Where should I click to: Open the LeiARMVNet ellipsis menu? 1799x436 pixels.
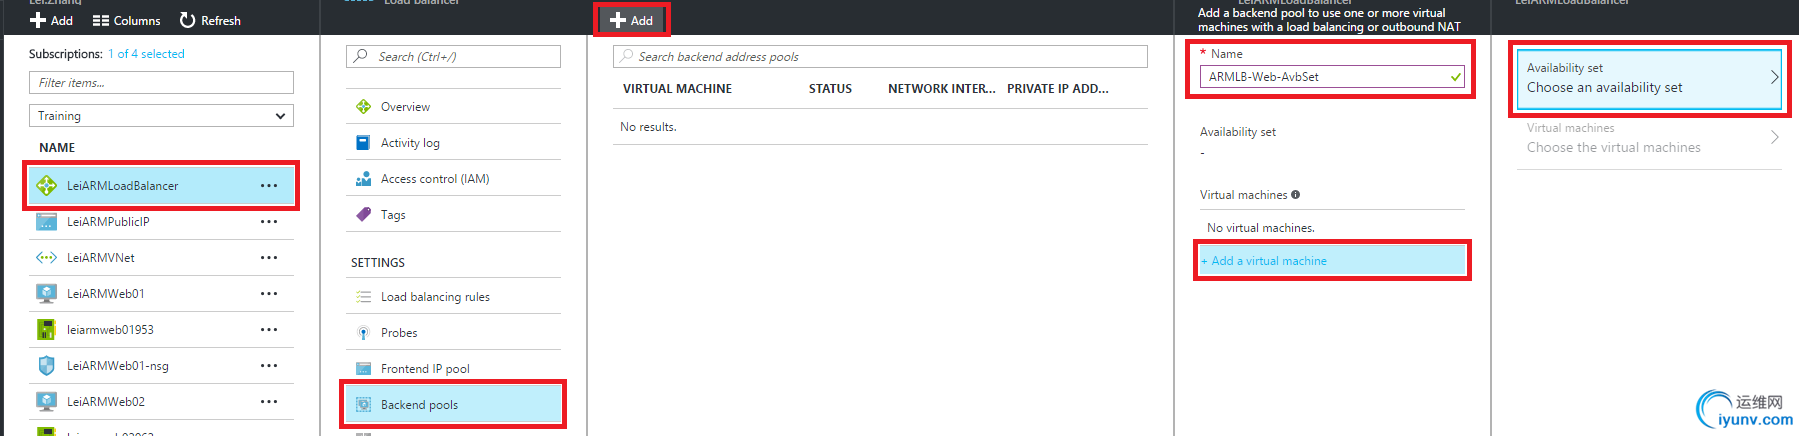[269, 258]
